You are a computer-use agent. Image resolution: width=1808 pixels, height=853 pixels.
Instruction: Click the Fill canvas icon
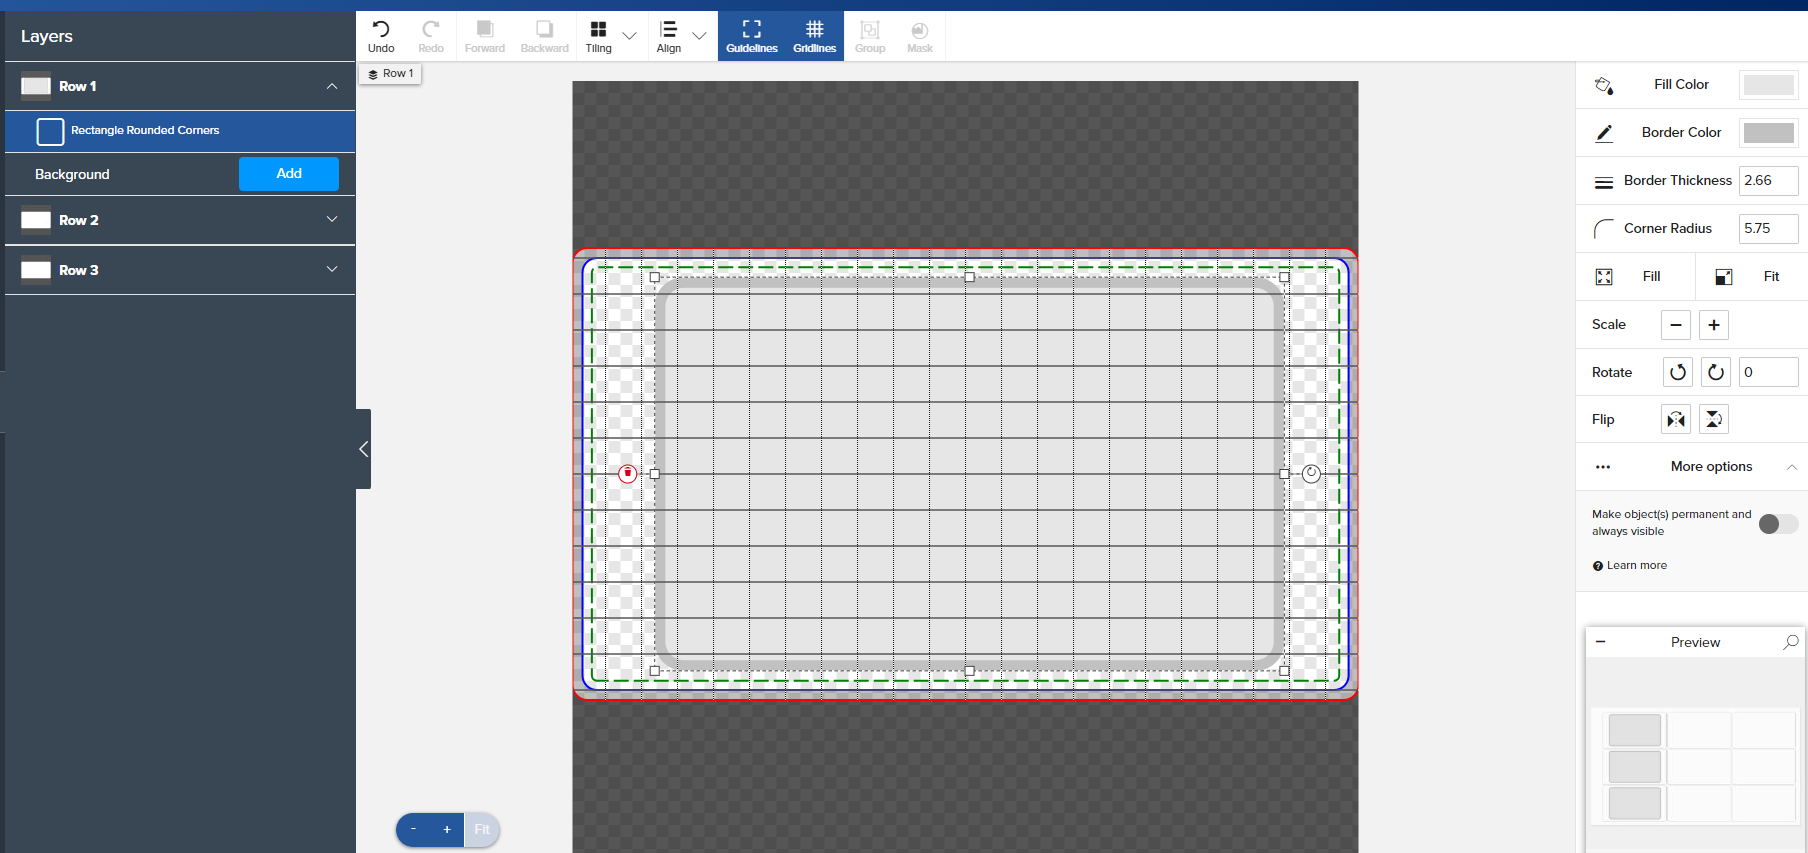click(x=1604, y=277)
